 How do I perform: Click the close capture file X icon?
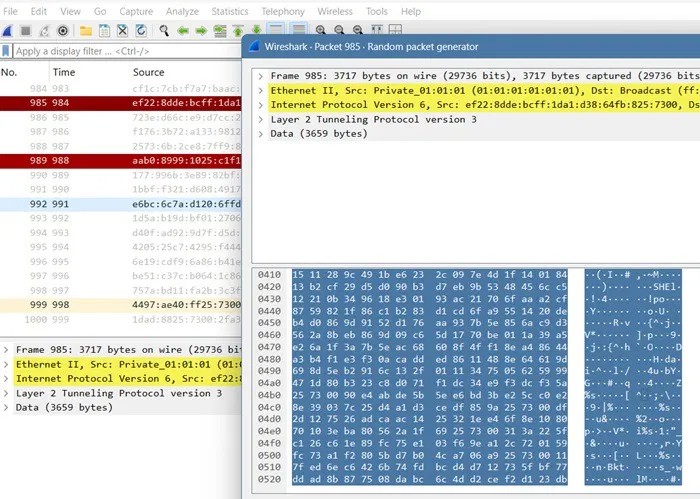(121, 31)
